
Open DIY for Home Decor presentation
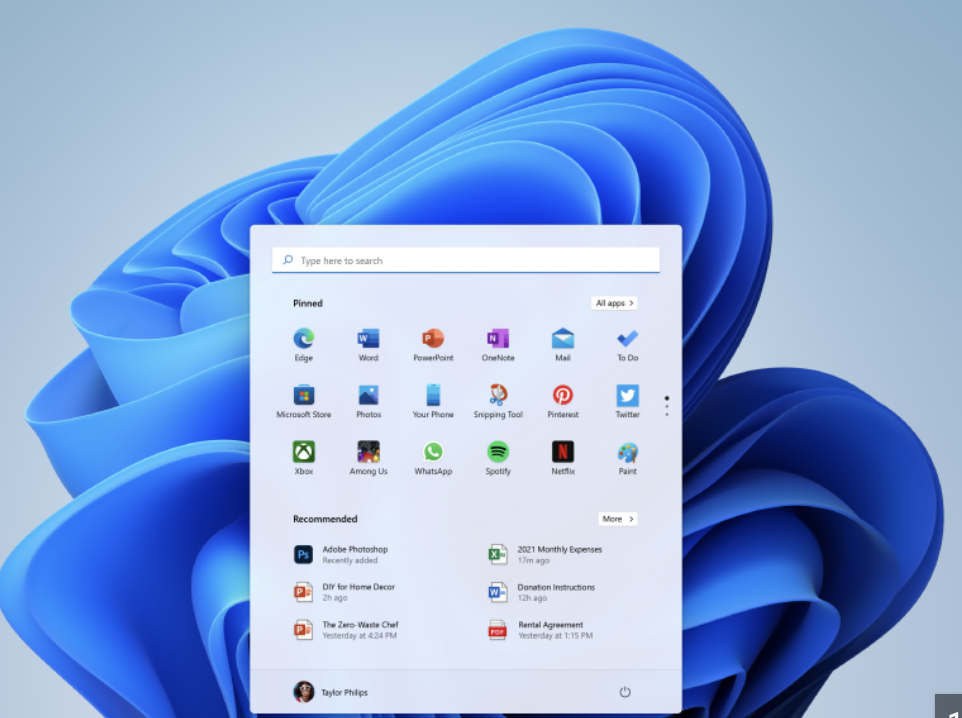[x=344, y=592]
